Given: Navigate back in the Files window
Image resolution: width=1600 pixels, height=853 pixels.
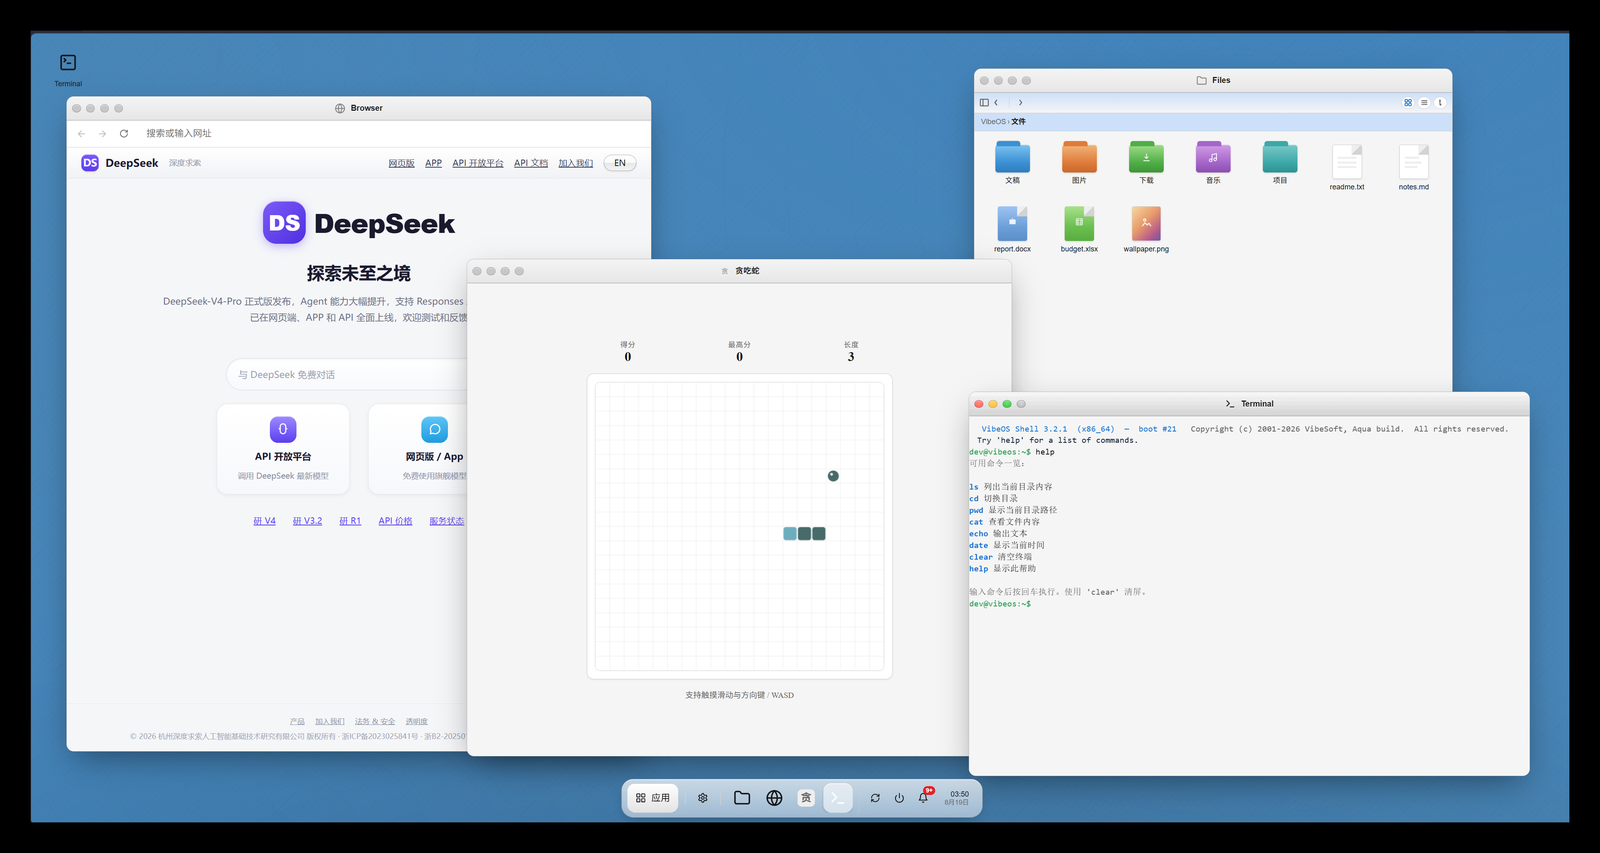Looking at the screenshot, I should pos(996,102).
